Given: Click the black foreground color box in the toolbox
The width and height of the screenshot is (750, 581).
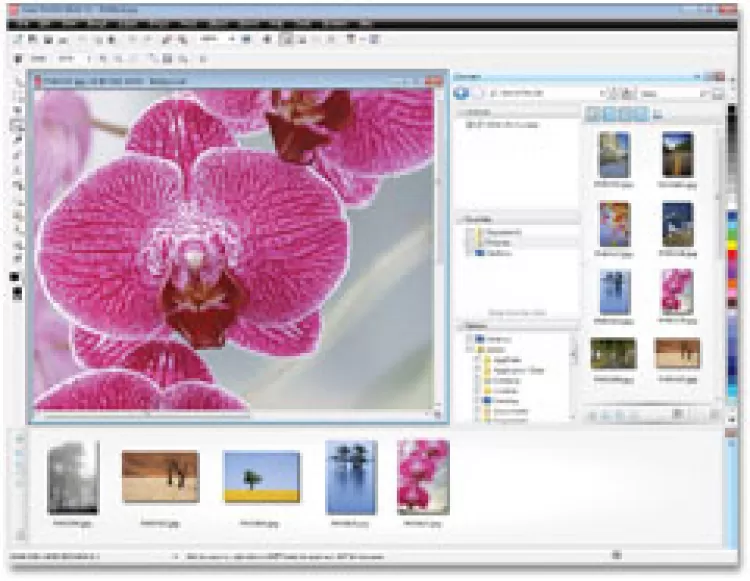Looking at the screenshot, I should pyautogui.click(x=14, y=277).
